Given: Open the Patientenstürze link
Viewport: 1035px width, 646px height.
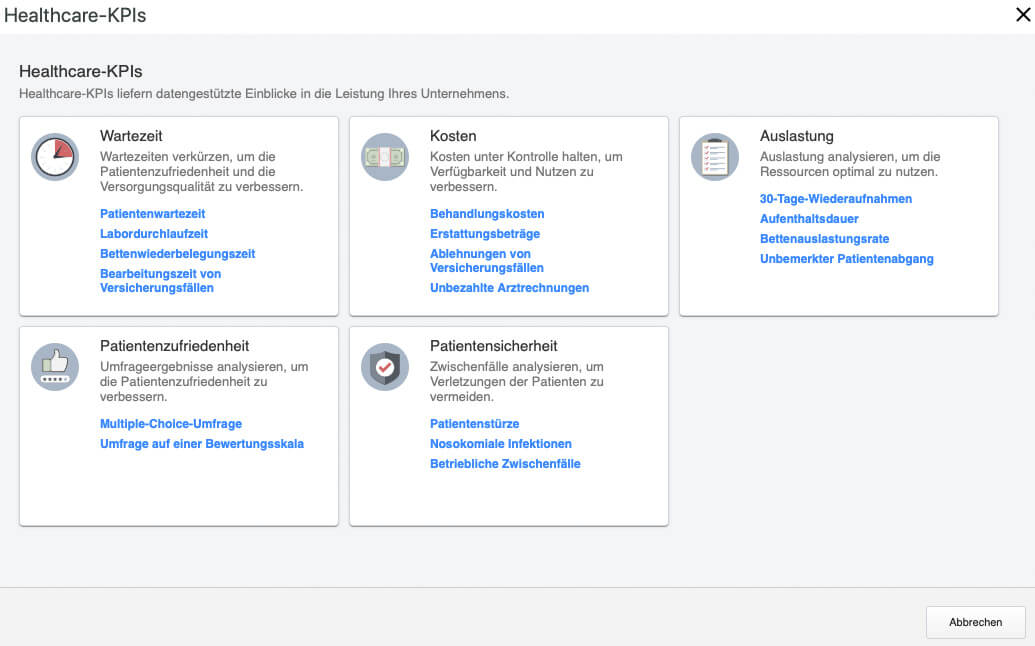Looking at the screenshot, I should coord(475,424).
